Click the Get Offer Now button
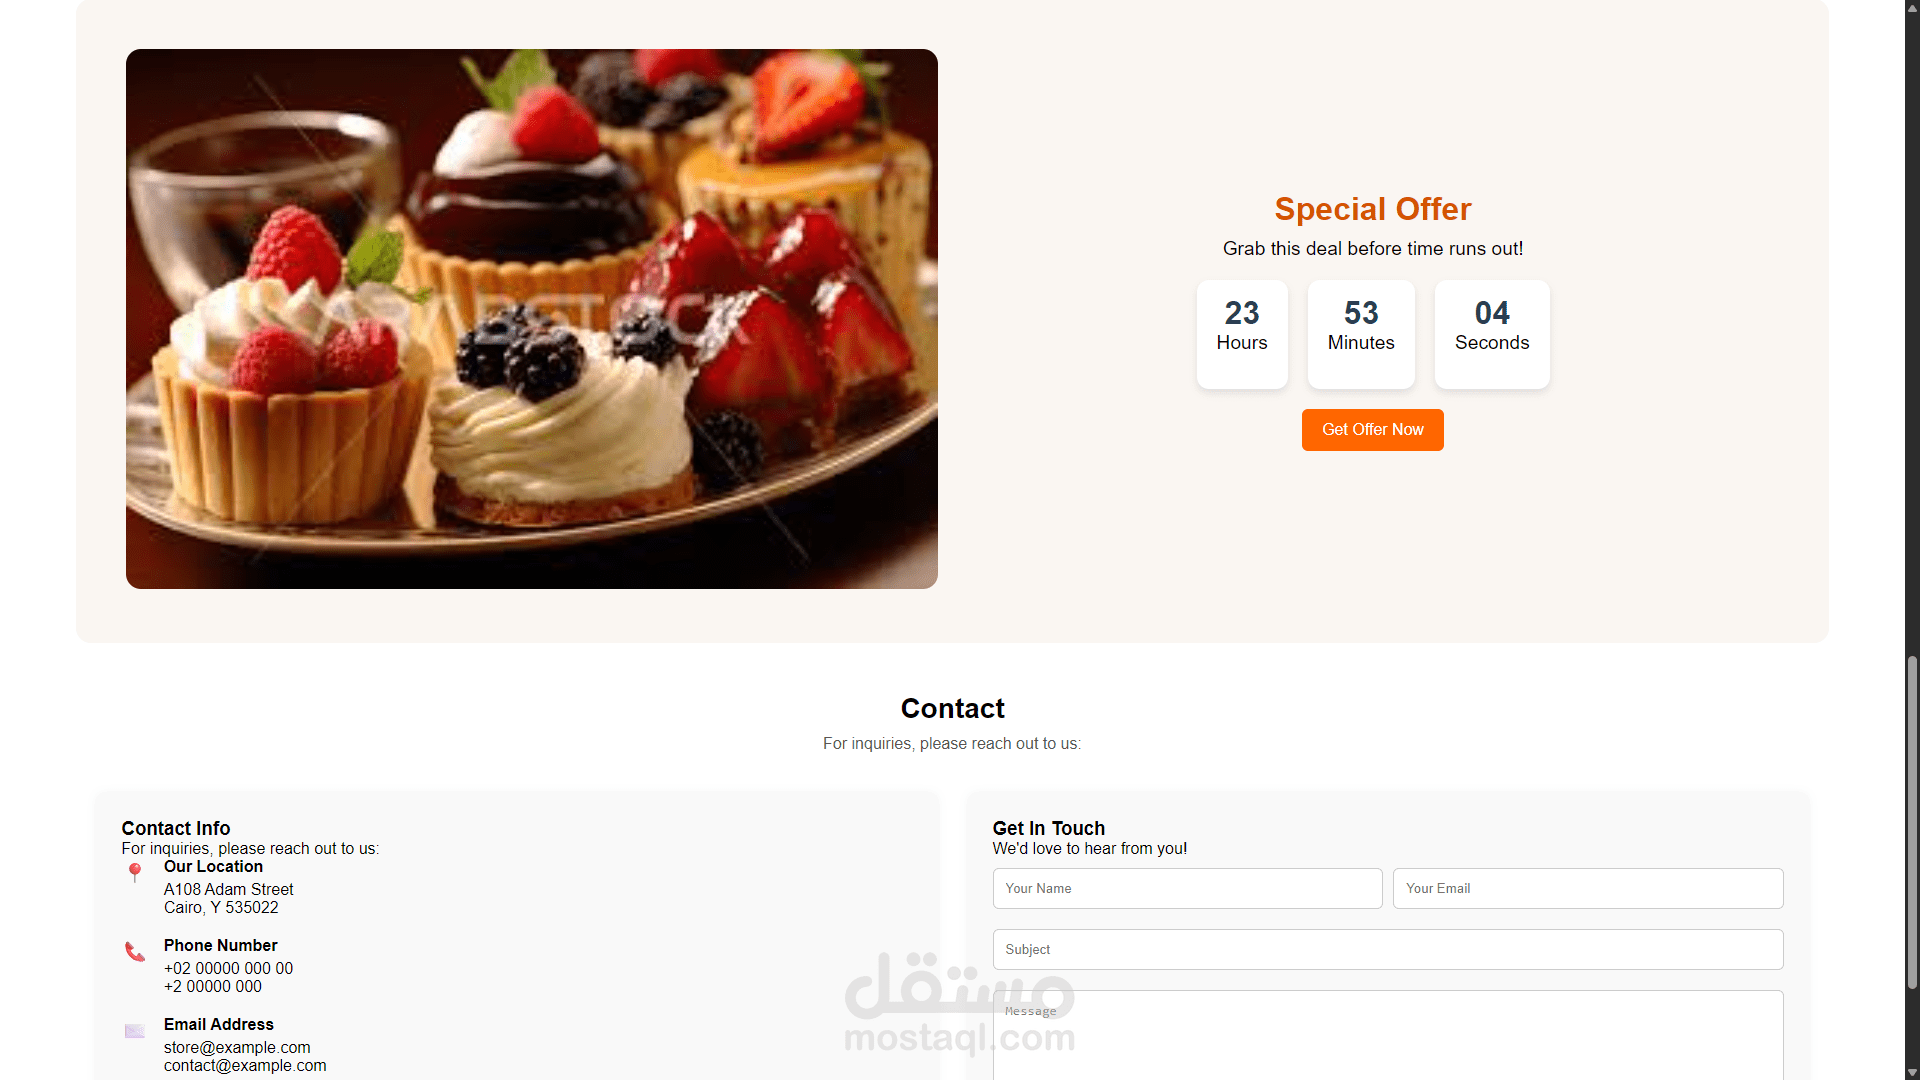Screen dimensions: 1920x1080 [x=1372, y=430]
